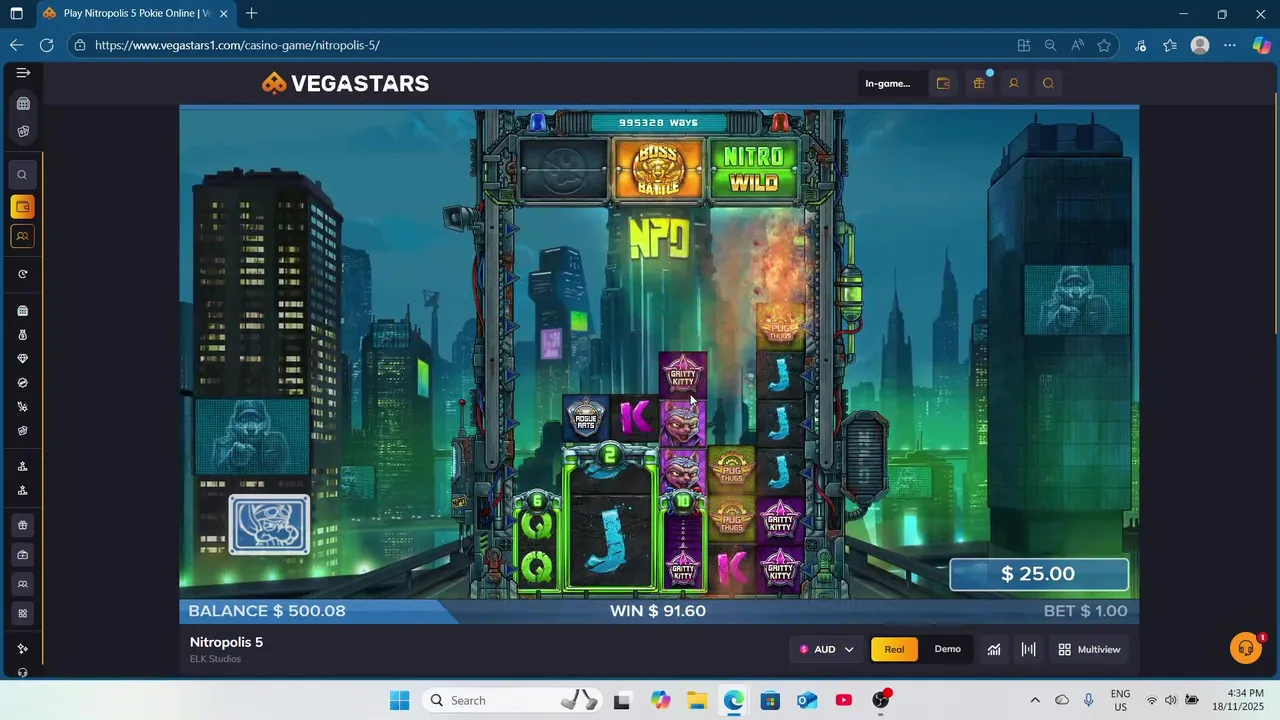Screen dimensions: 1280x720
Task: Select the Play Nitropolis 5 browser tab
Action: click(x=135, y=14)
